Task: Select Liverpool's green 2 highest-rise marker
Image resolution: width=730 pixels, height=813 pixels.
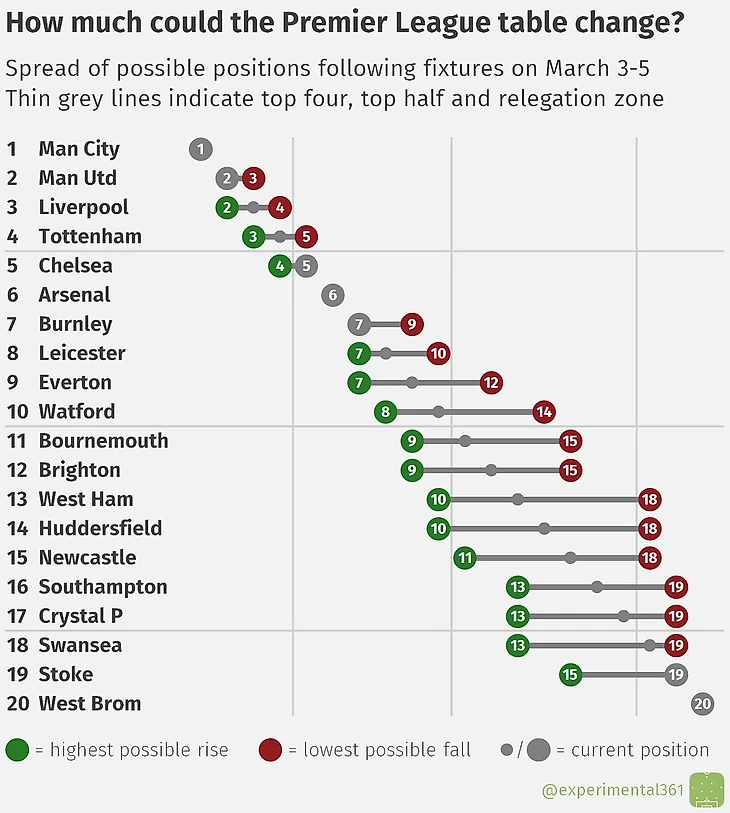Action: [x=227, y=207]
